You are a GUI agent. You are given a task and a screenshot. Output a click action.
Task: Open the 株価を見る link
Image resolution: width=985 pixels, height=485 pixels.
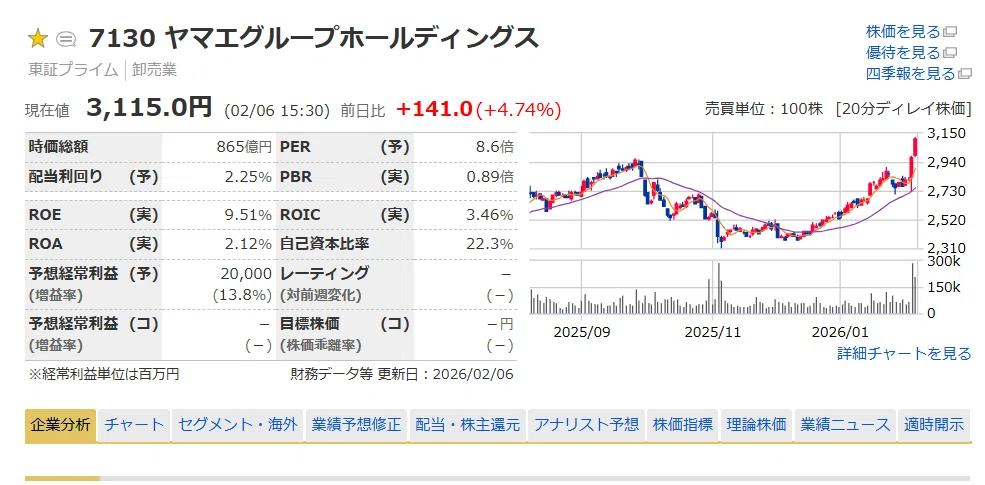[x=903, y=31]
